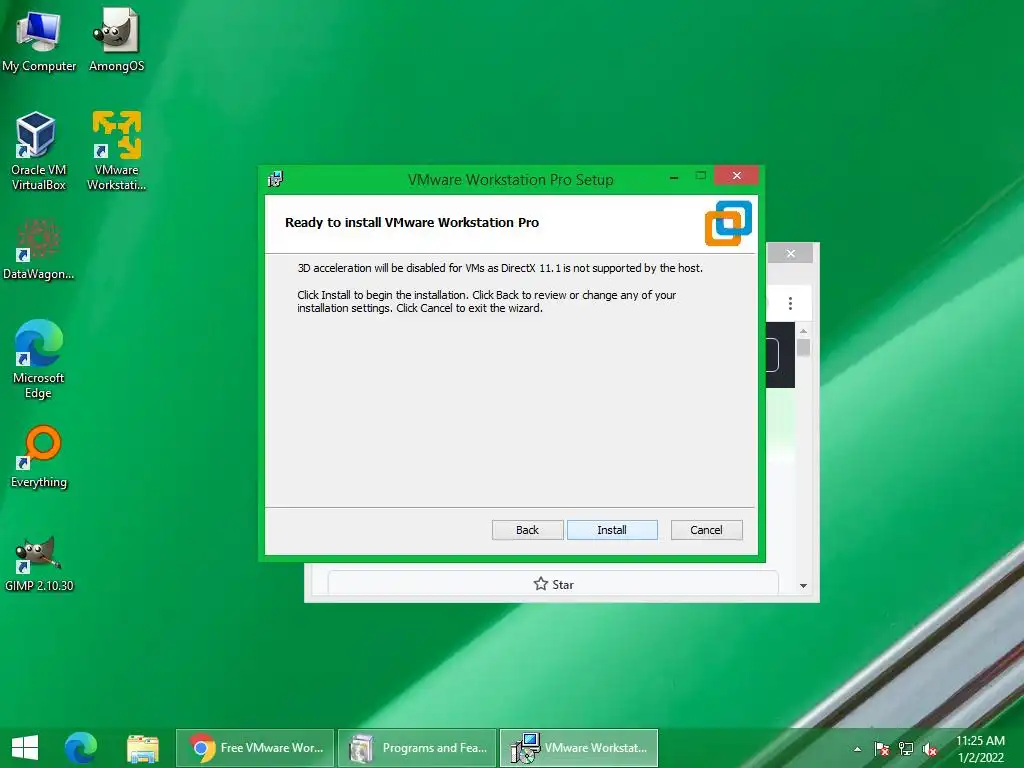Click the scroll-down arrow in the background window
1024x768 pixels.
(x=803, y=586)
